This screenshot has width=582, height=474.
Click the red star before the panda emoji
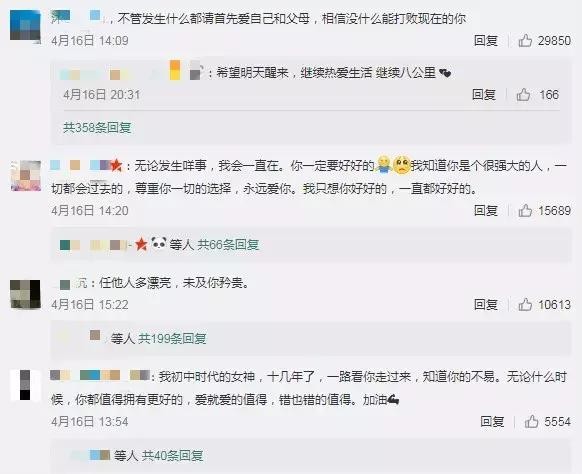141,244
